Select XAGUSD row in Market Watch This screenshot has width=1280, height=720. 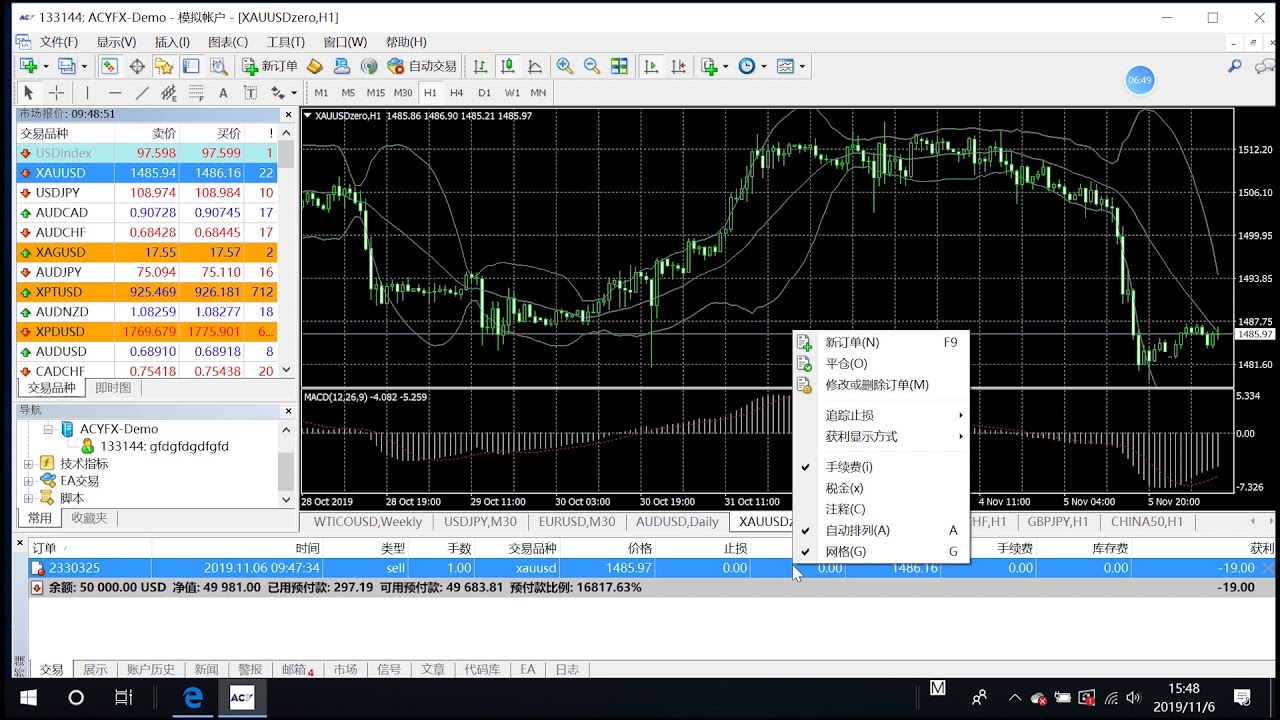[x=147, y=252]
